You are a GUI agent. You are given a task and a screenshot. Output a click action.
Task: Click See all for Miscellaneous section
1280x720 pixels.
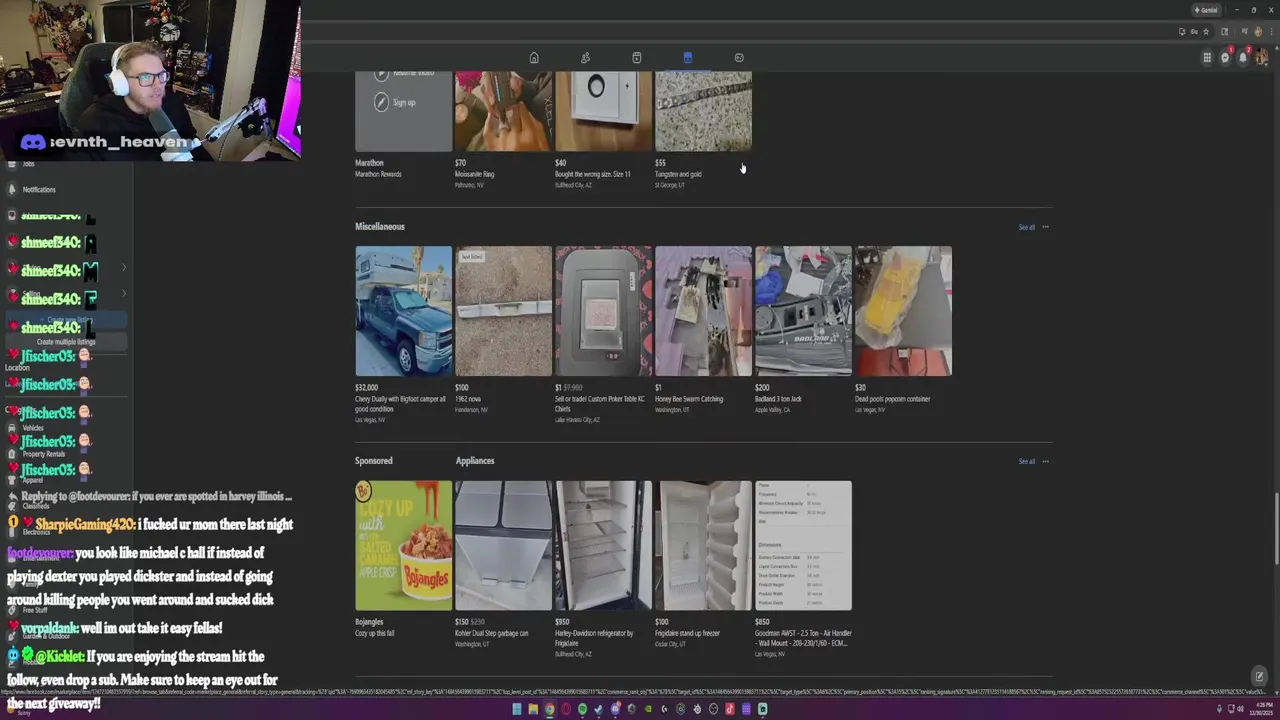(1027, 227)
